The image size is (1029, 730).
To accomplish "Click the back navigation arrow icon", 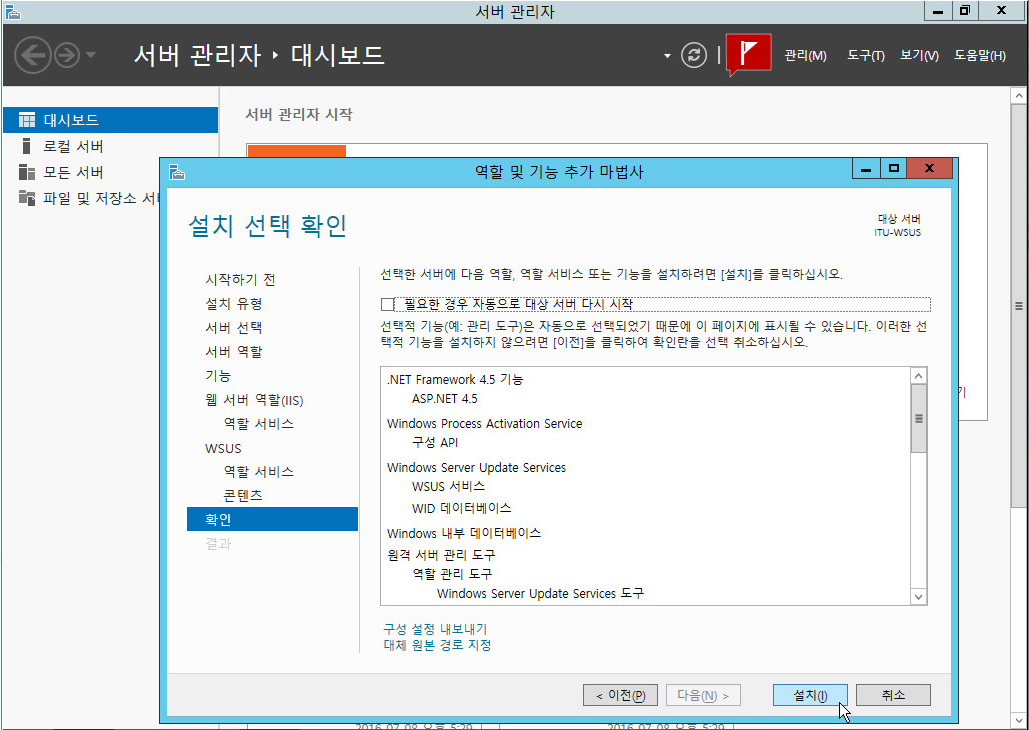I will point(33,54).
